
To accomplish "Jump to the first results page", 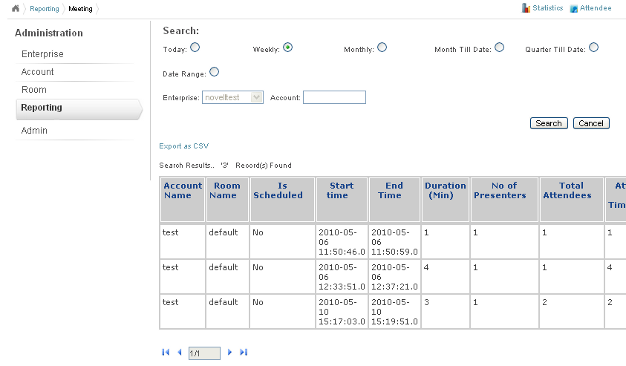I will (x=165, y=352).
